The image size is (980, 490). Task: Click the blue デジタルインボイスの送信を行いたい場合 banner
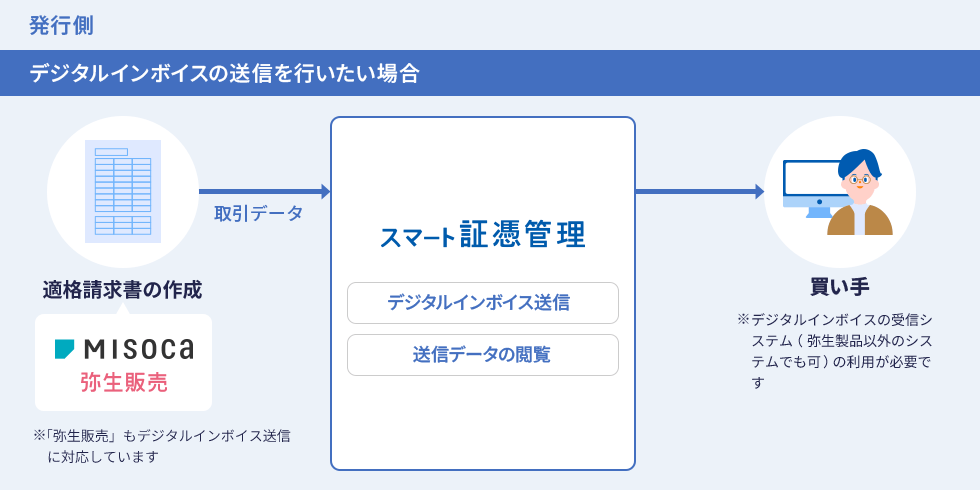coord(490,73)
